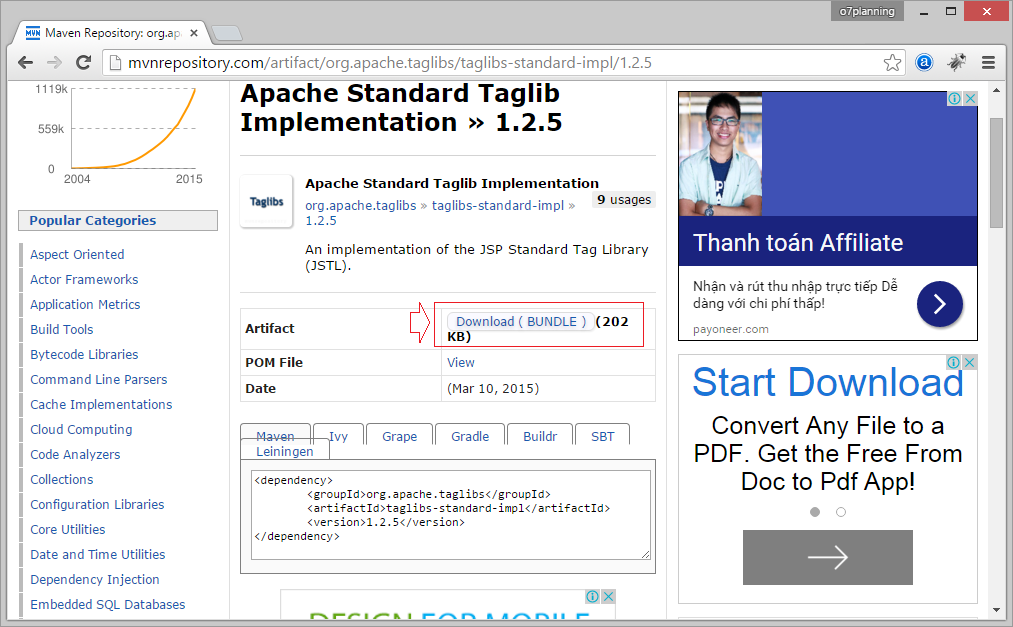This screenshot has height=627, width=1013.
Task: Open the Cloud Computing category
Action: [x=81, y=429]
